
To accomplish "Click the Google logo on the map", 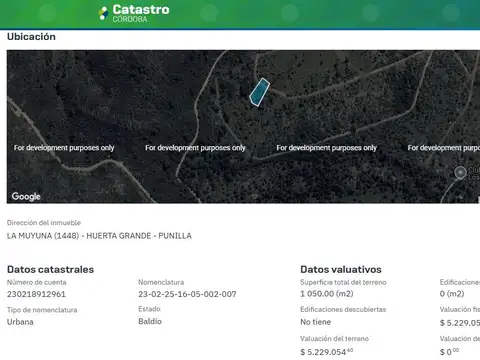I will pos(26,197).
